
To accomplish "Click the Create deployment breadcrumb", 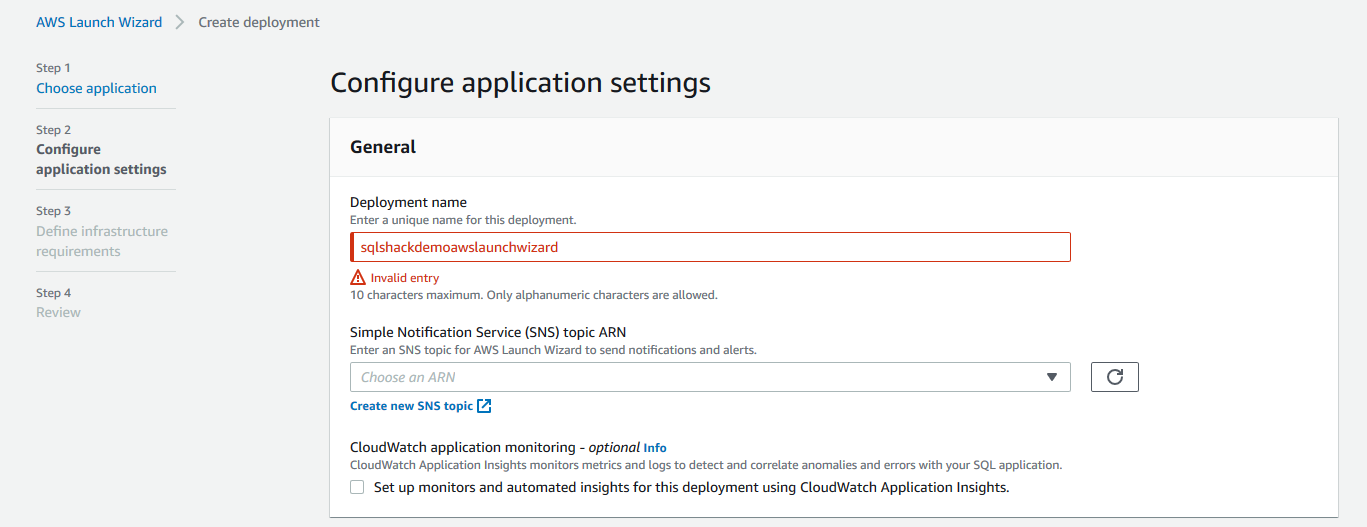I will tap(259, 22).
